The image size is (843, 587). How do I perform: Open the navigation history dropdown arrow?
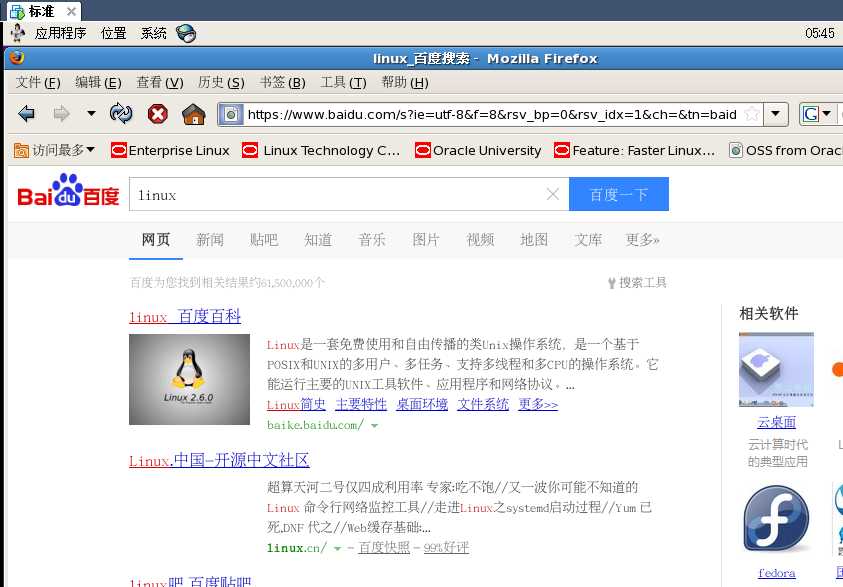click(x=91, y=114)
